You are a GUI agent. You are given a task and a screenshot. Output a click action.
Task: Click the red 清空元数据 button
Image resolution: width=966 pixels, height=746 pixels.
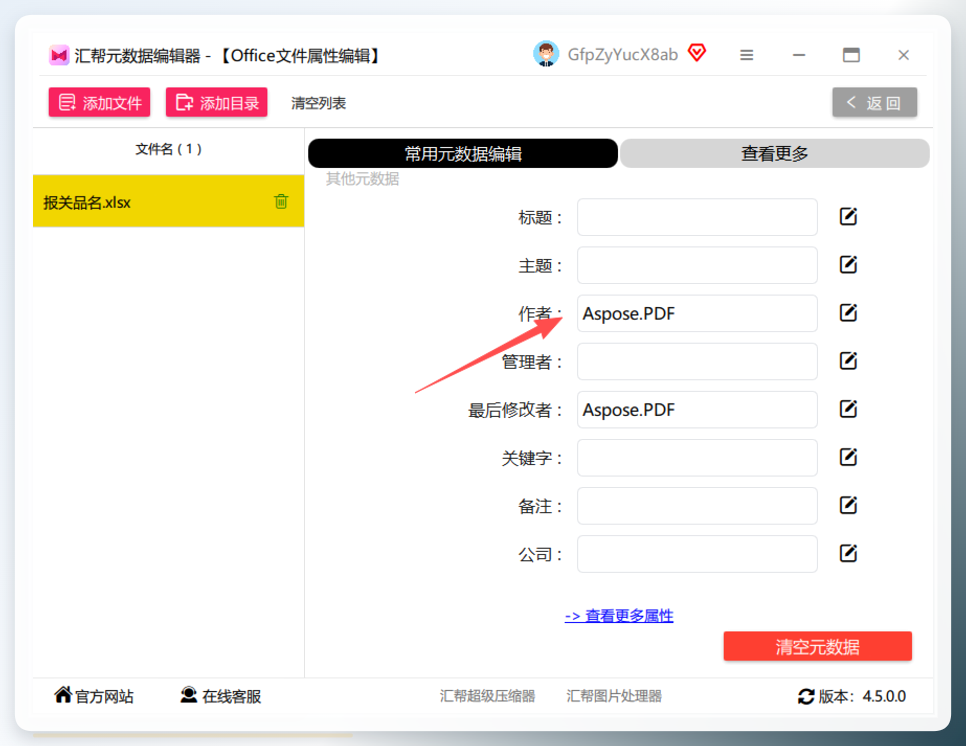818,646
